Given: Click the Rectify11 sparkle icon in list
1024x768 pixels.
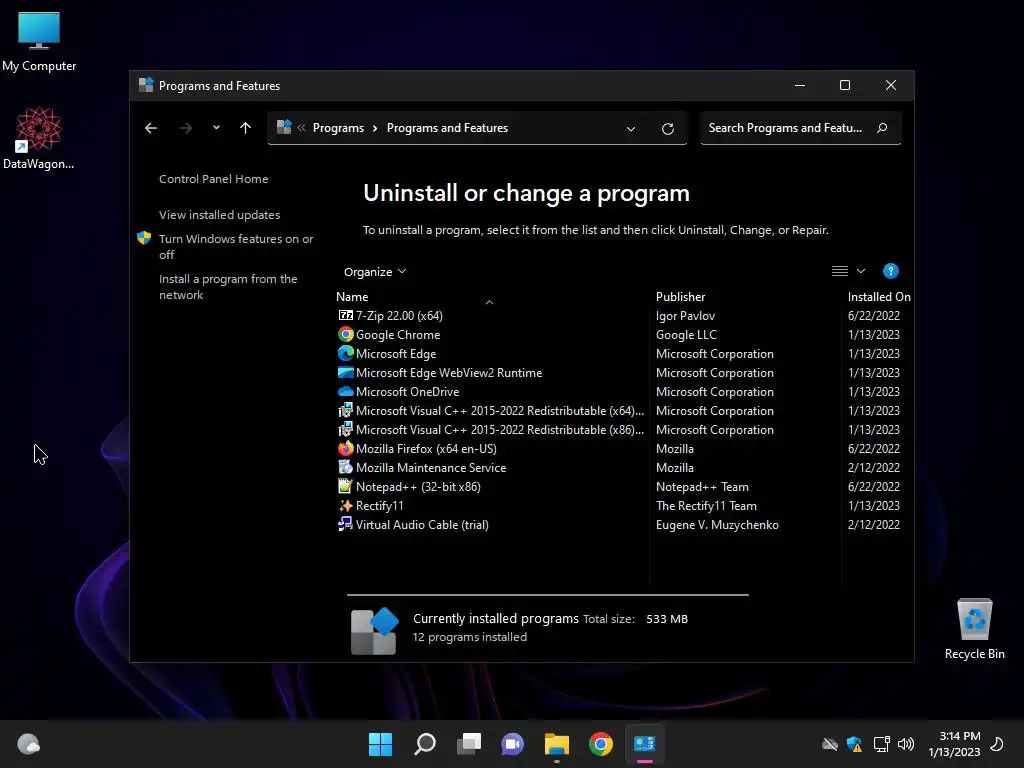Looking at the screenshot, I should (x=345, y=505).
